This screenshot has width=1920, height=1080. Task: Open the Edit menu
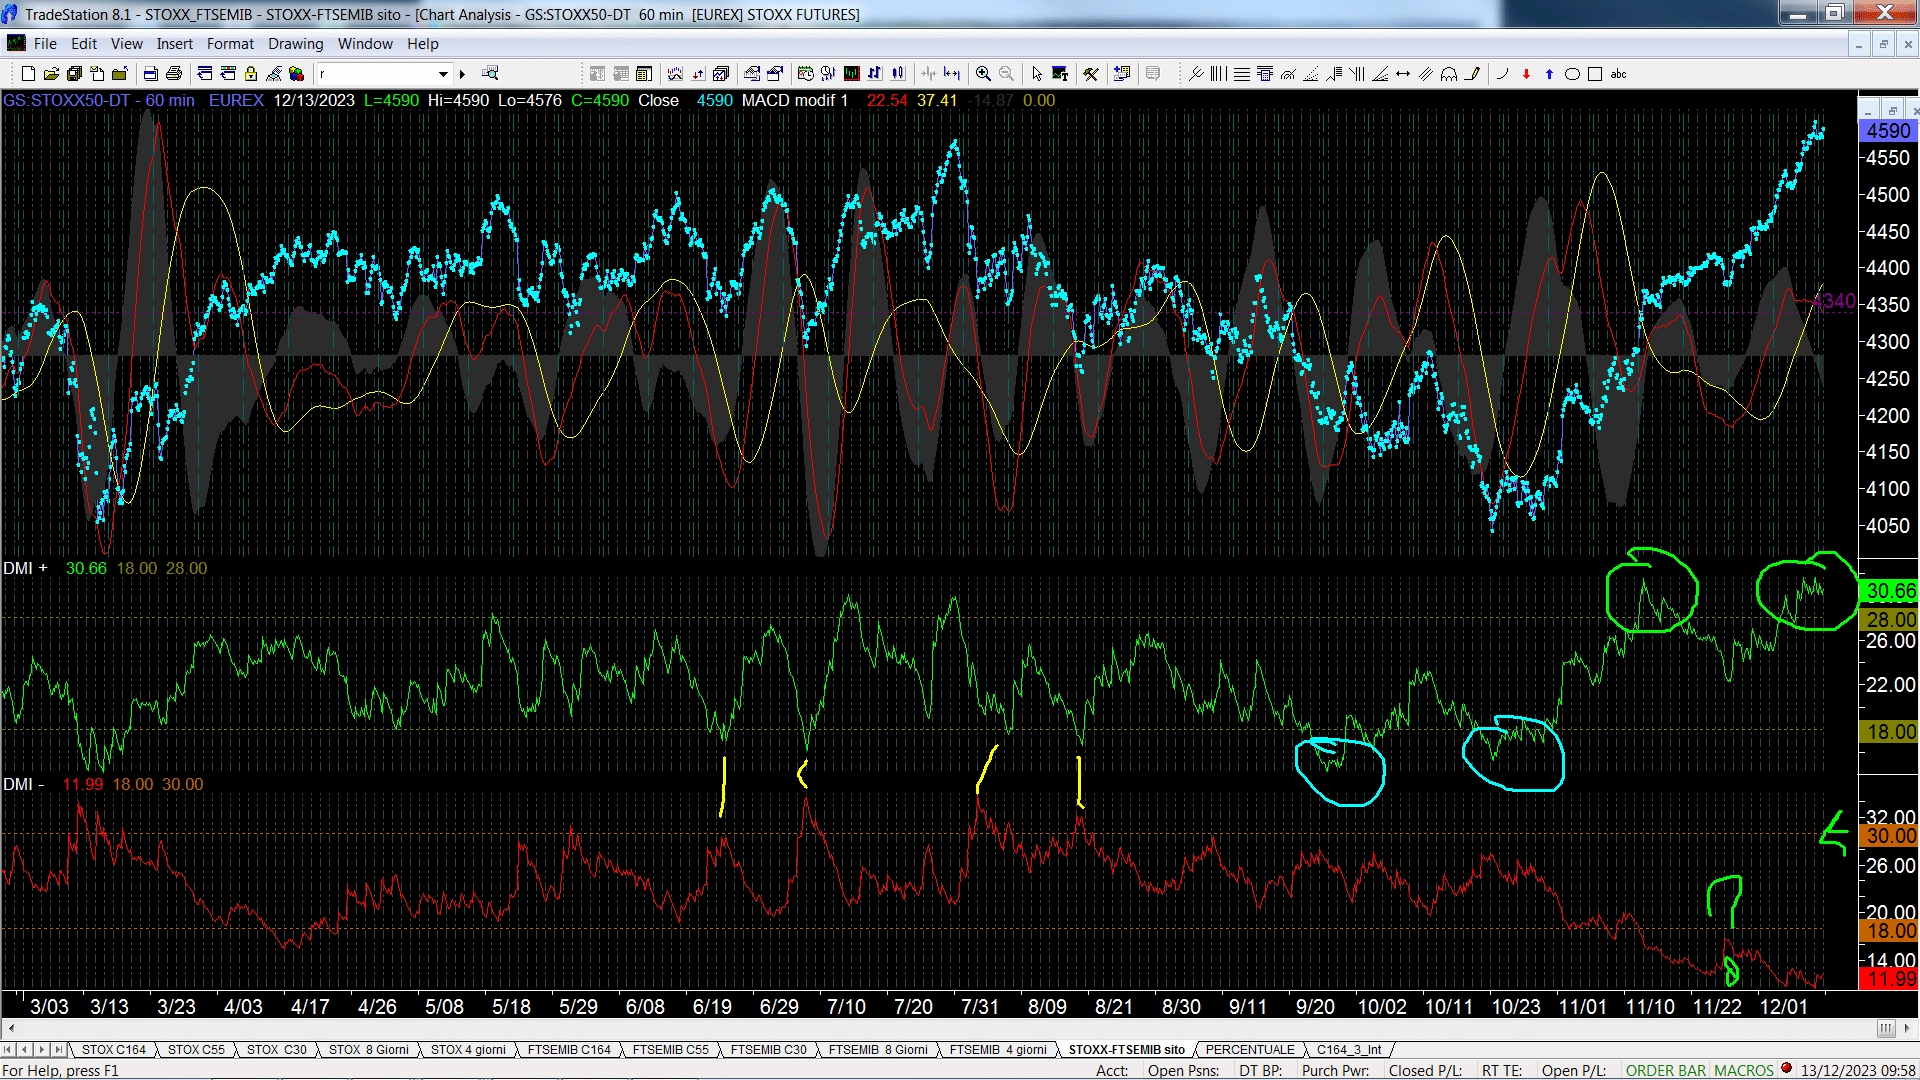point(84,44)
